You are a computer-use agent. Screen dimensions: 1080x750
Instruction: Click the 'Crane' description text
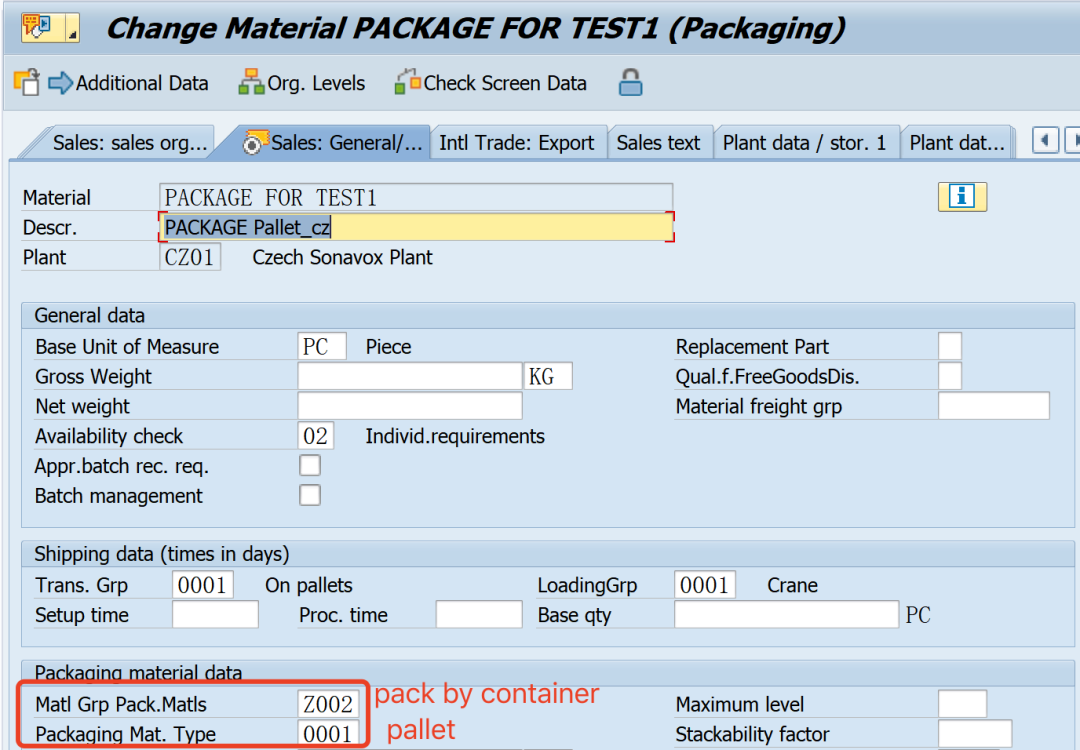point(792,585)
